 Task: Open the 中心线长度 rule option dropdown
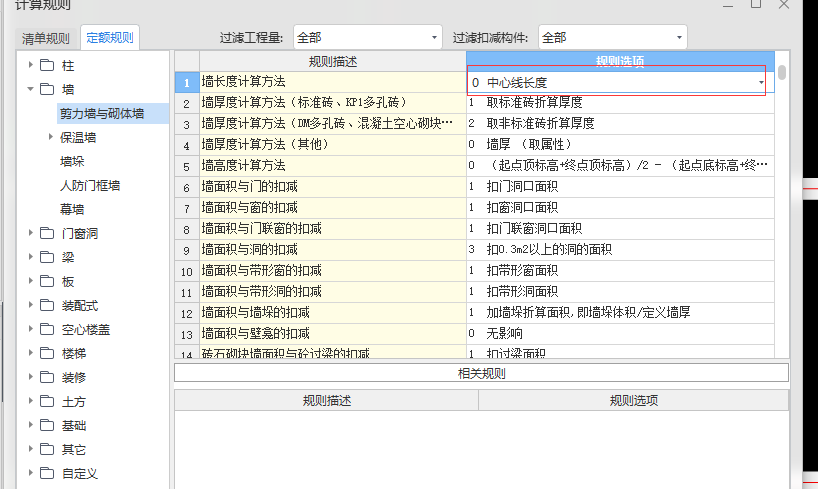[761, 82]
